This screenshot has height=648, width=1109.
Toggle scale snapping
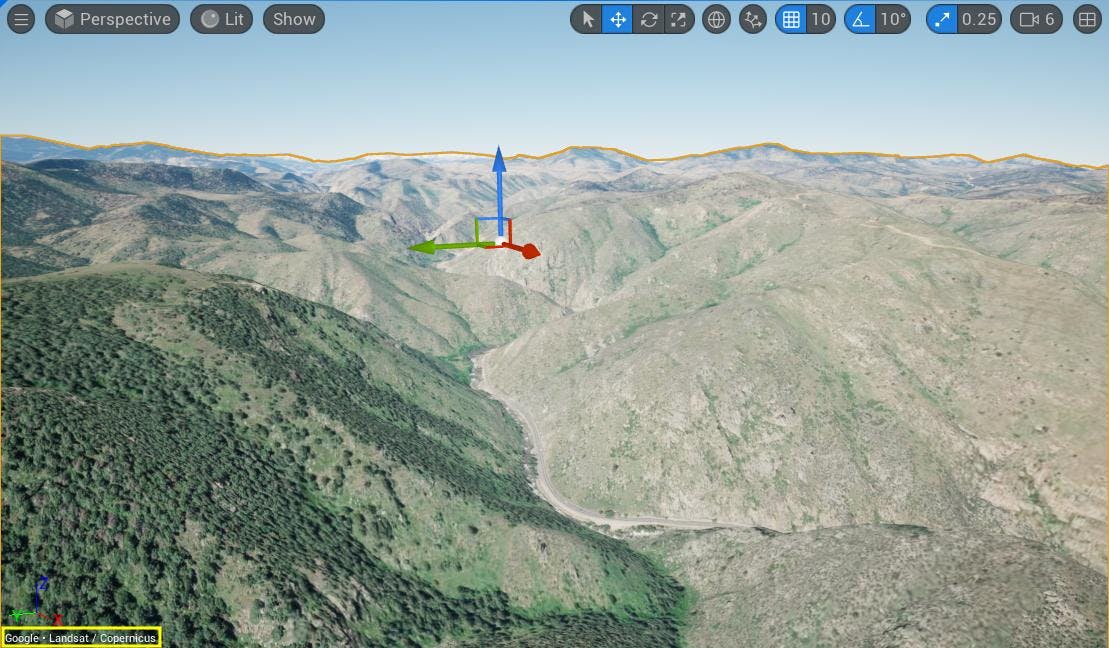[x=942, y=18]
